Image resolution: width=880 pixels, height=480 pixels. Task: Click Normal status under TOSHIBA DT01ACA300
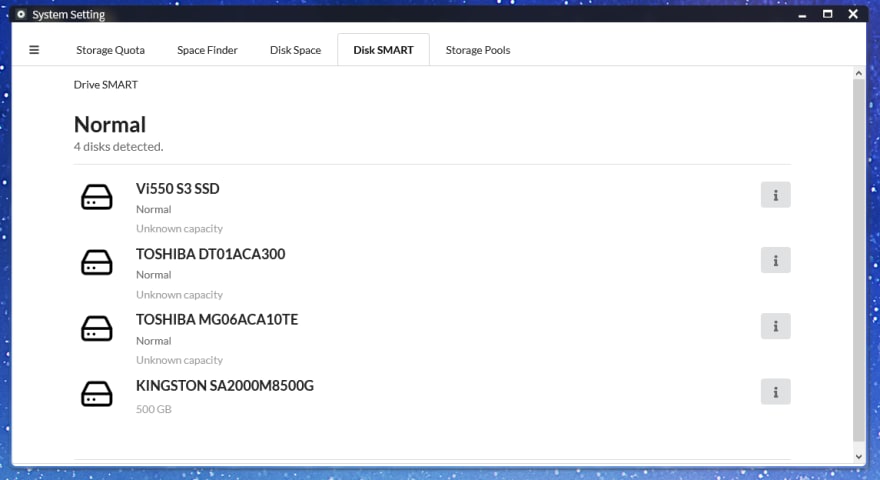[x=154, y=275]
